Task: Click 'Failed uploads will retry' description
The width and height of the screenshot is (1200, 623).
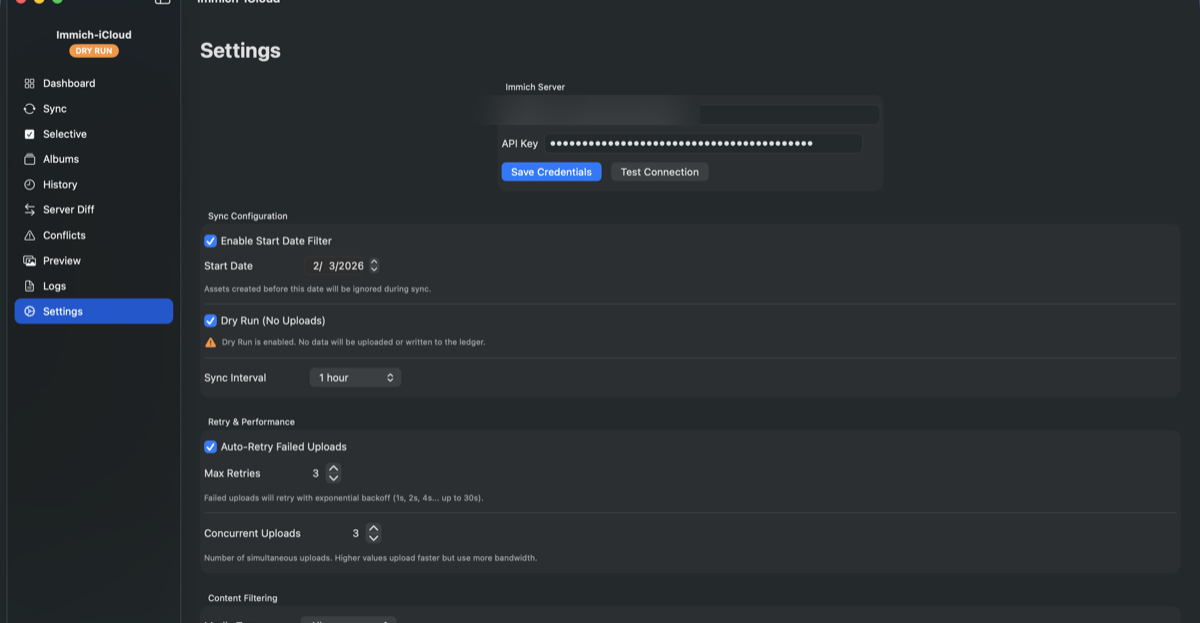Action: 344,498
